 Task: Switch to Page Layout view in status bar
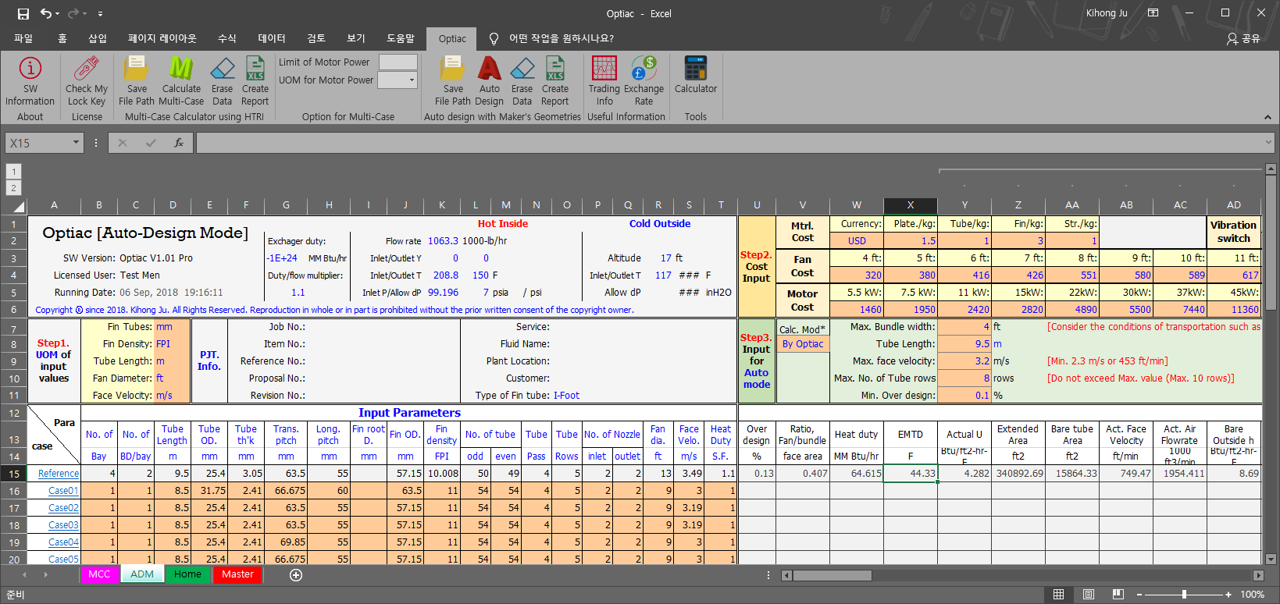click(1090, 594)
